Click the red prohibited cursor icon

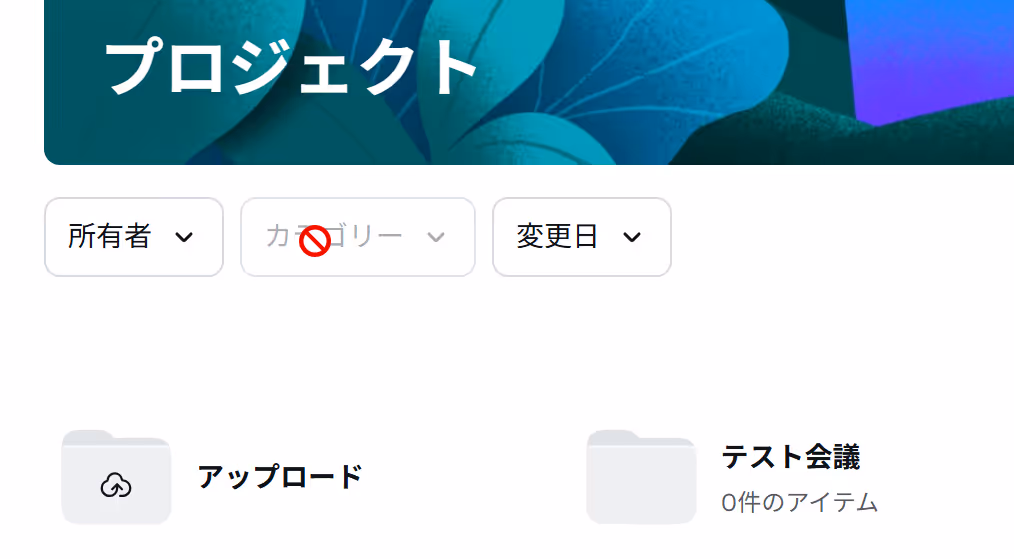coord(315,241)
